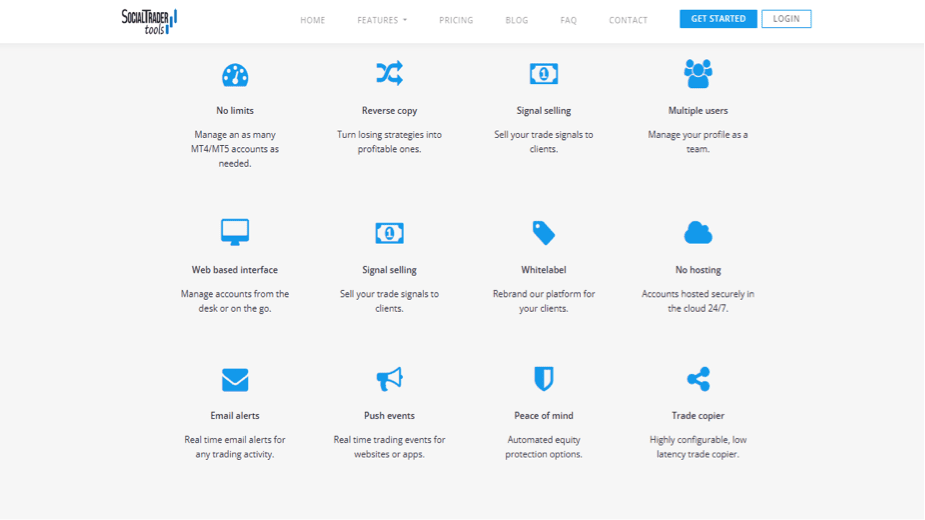Click the SocialTrader tools logo
The image size is (925, 520).
click(149, 20)
